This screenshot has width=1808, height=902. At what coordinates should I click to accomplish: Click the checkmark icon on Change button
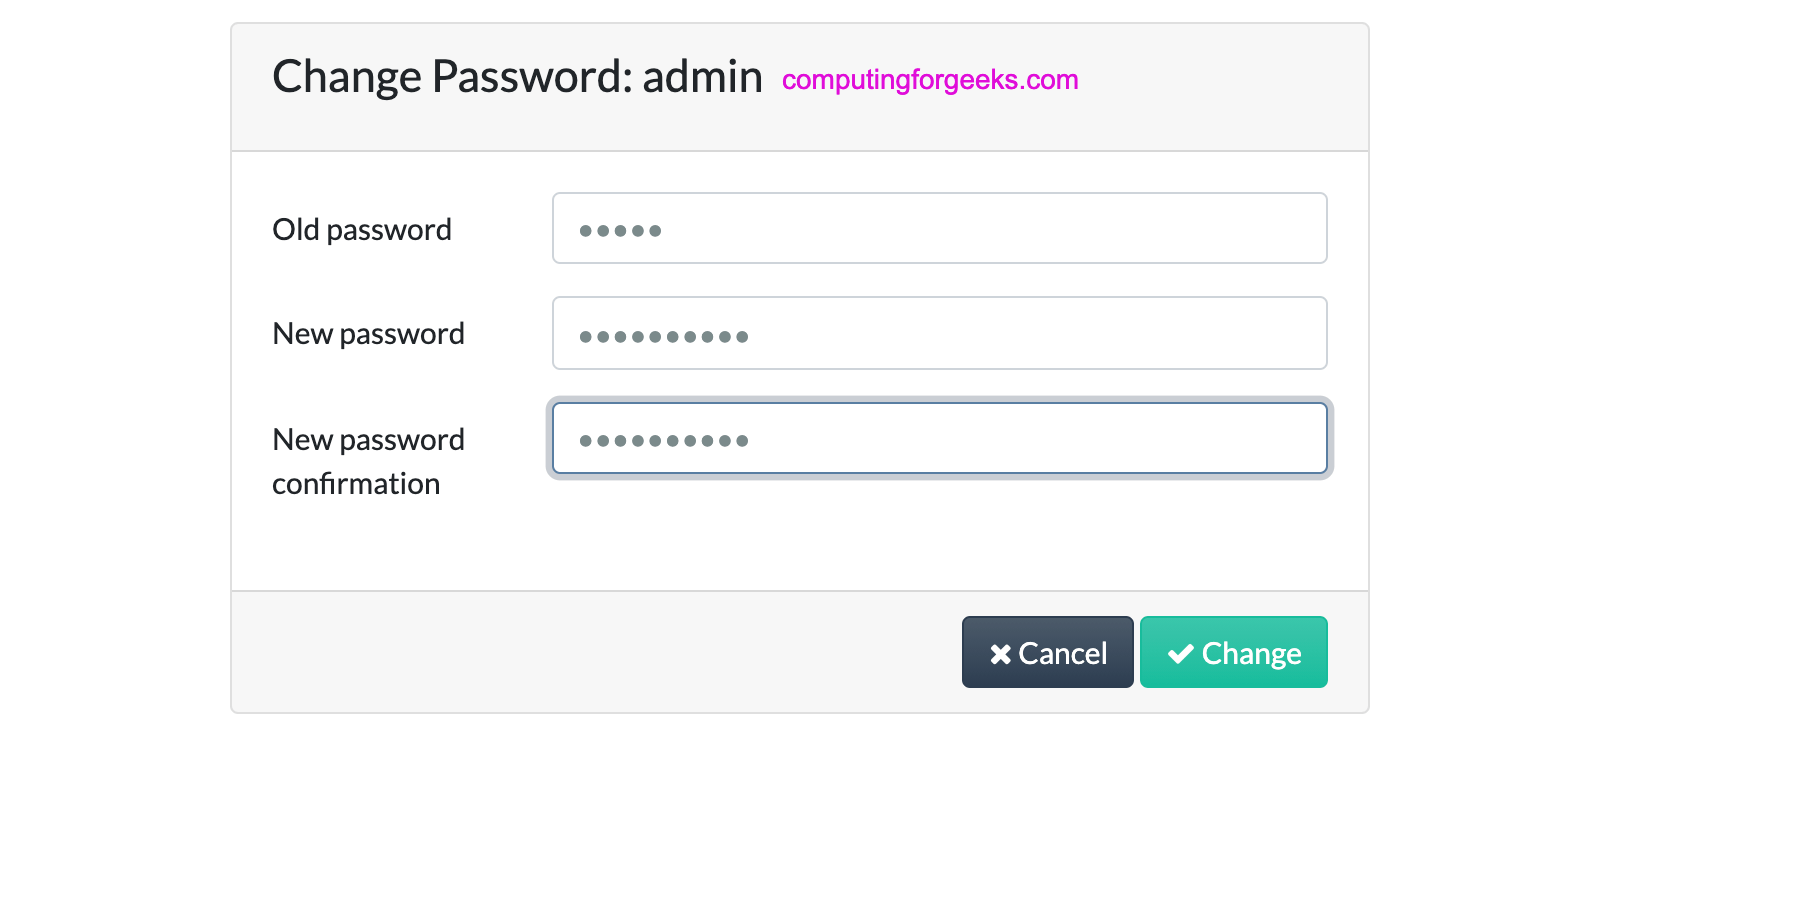(x=1181, y=654)
